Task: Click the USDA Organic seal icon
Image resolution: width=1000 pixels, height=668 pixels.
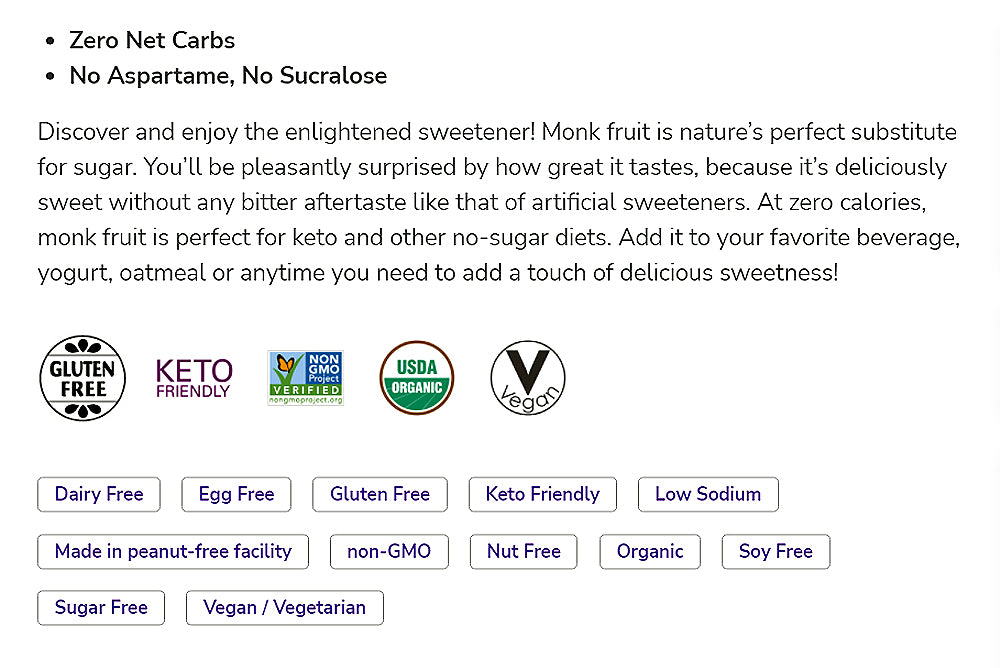Action: [x=417, y=378]
